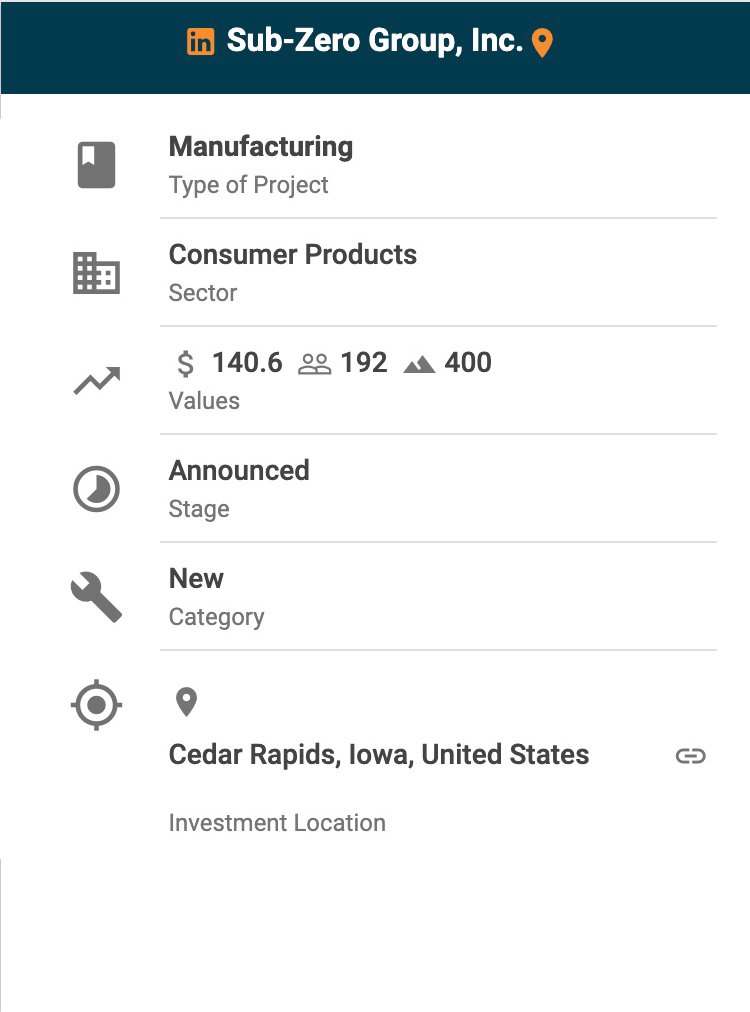This screenshot has height=1012, width=750.
Task: Select the Manufacturing project type text
Action: pyautogui.click(x=261, y=147)
